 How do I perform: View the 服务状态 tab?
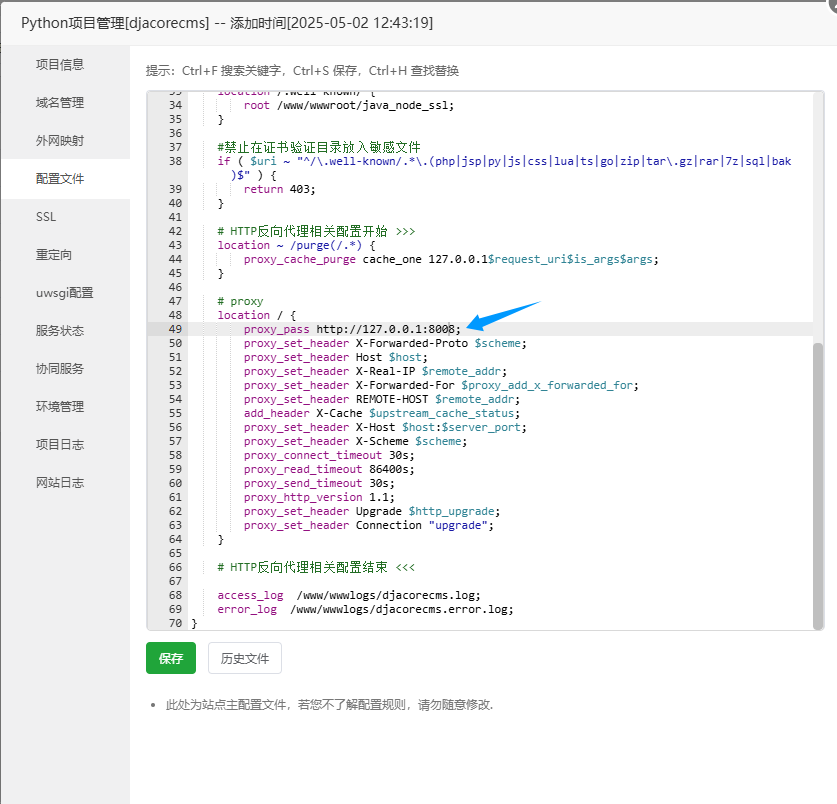60,331
